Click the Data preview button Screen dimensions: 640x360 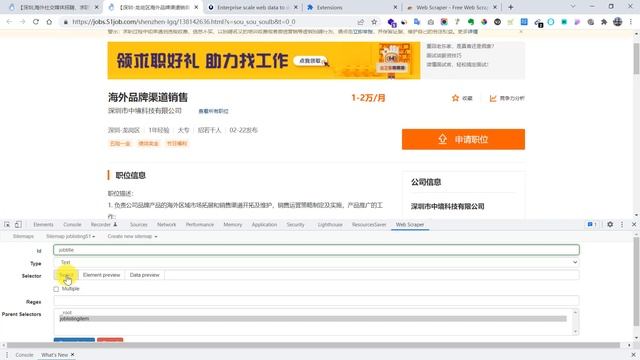click(x=144, y=275)
